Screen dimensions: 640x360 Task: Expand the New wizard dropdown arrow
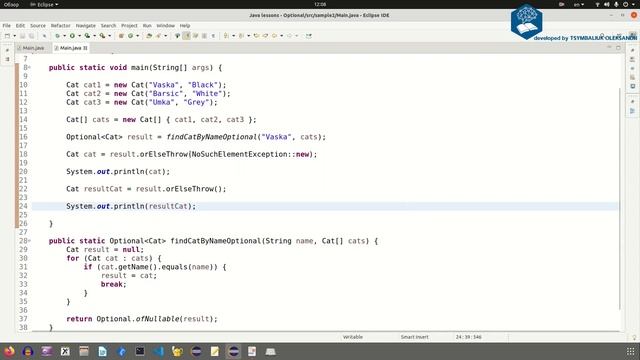(x=15, y=36)
